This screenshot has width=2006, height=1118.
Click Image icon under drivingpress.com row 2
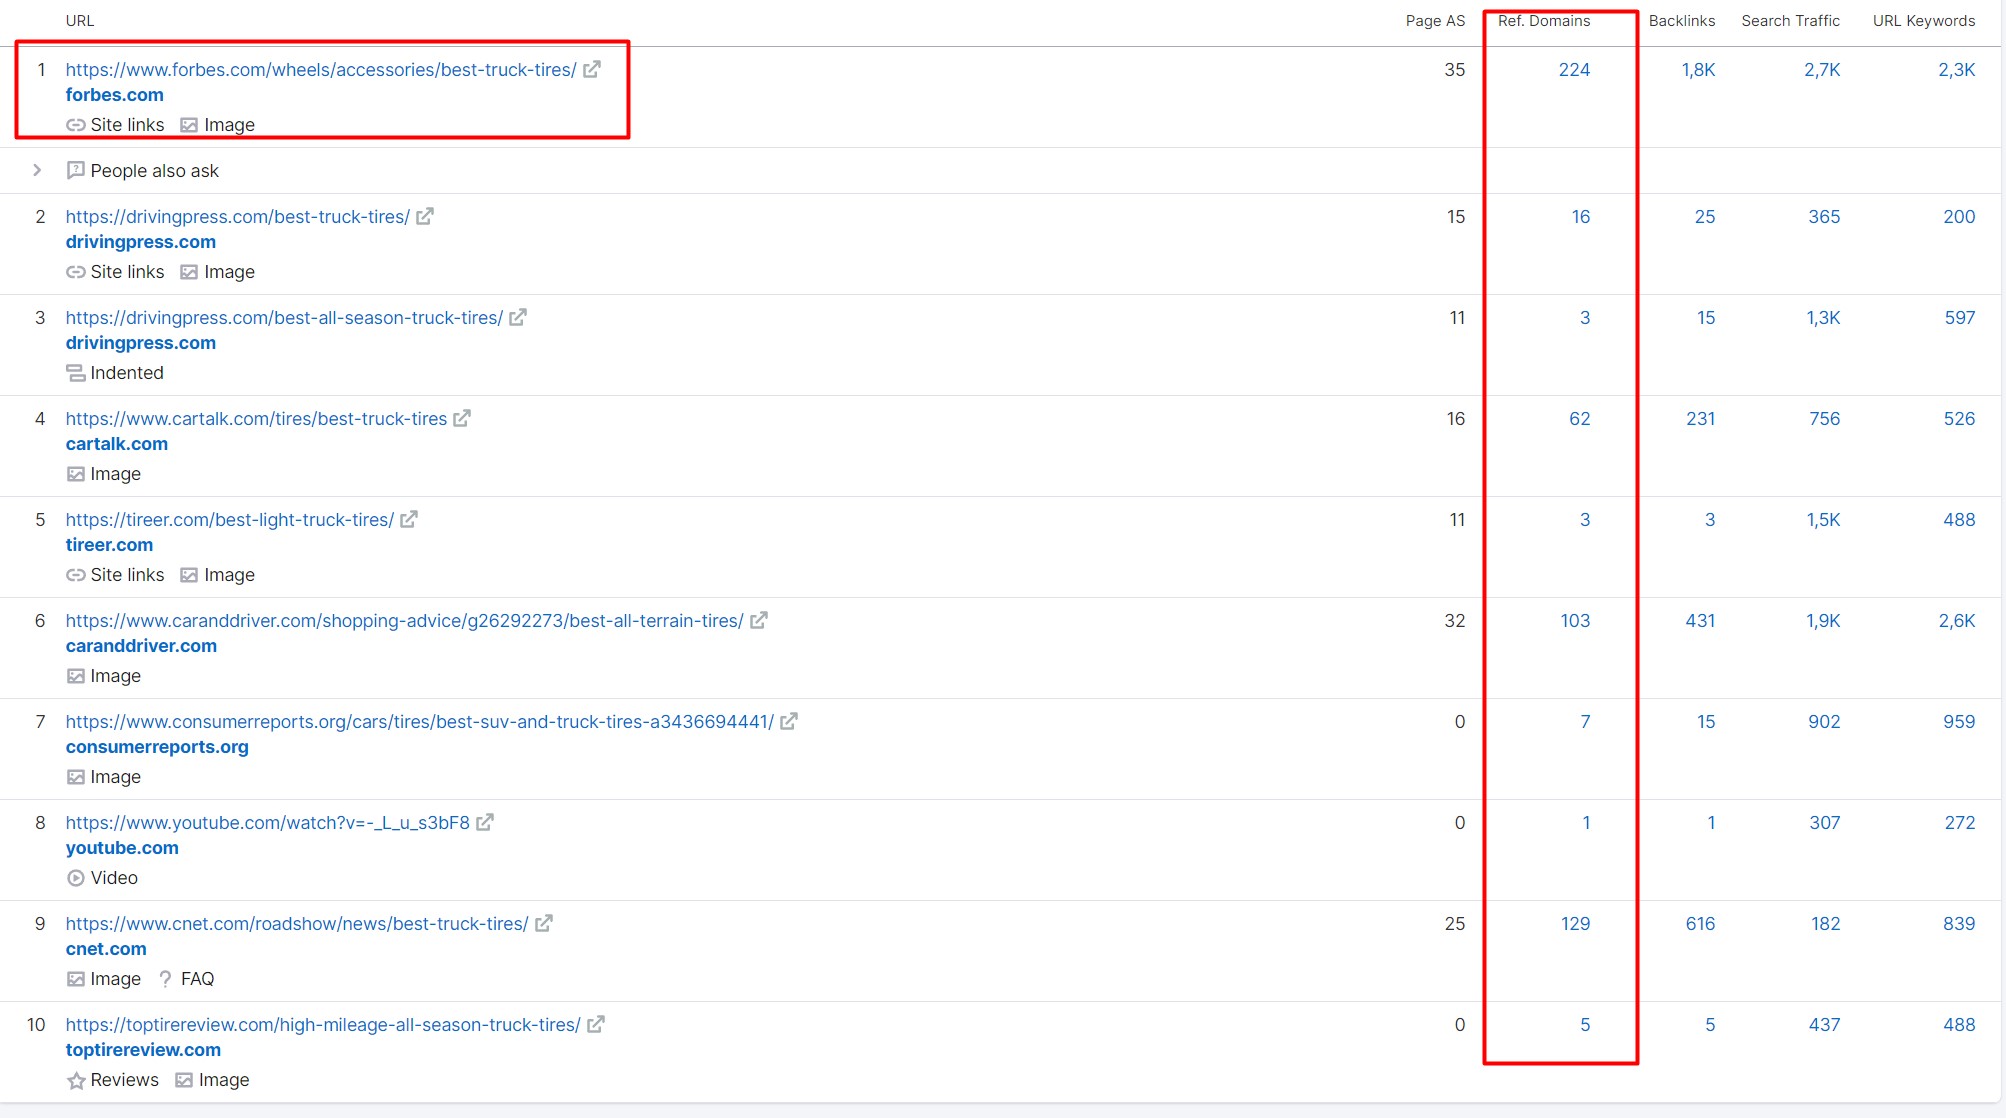pos(189,272)
